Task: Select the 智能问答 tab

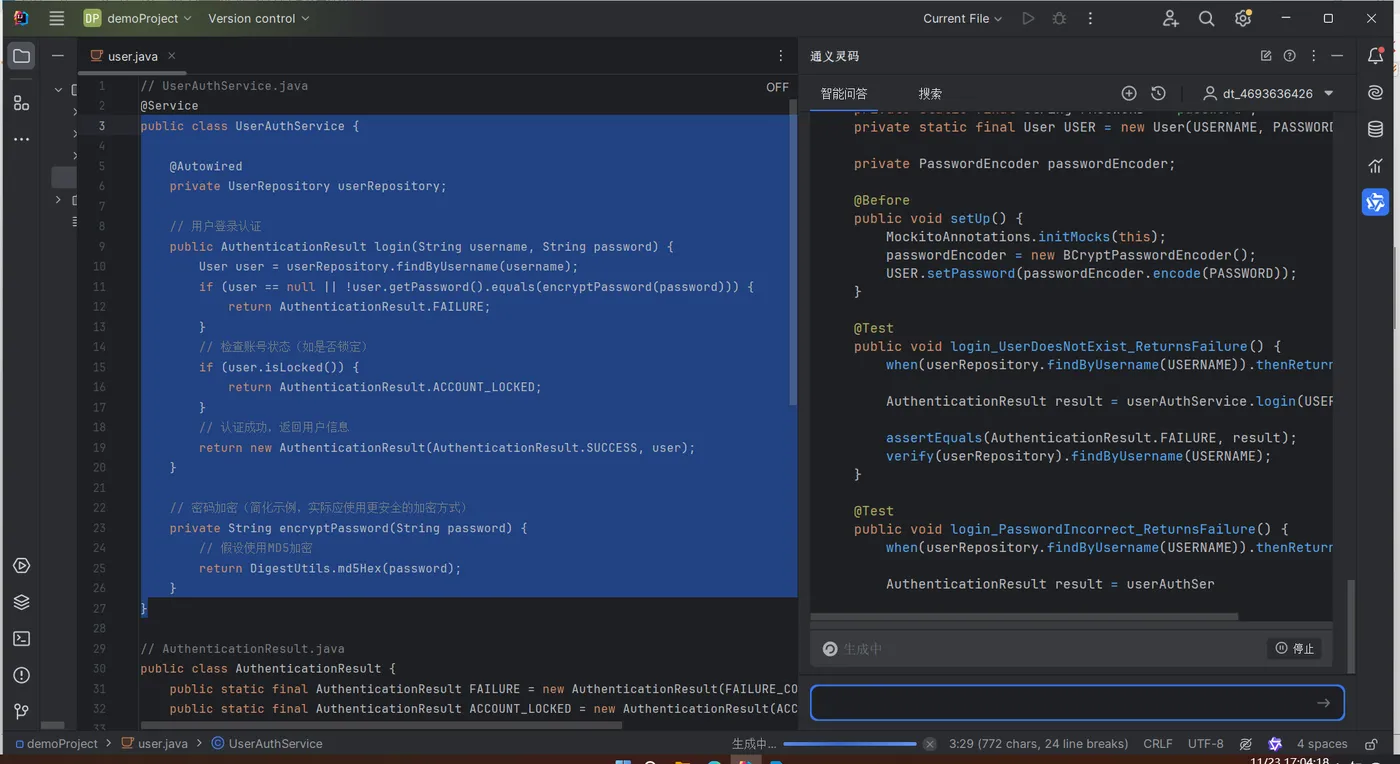Action: coord(844,93)
